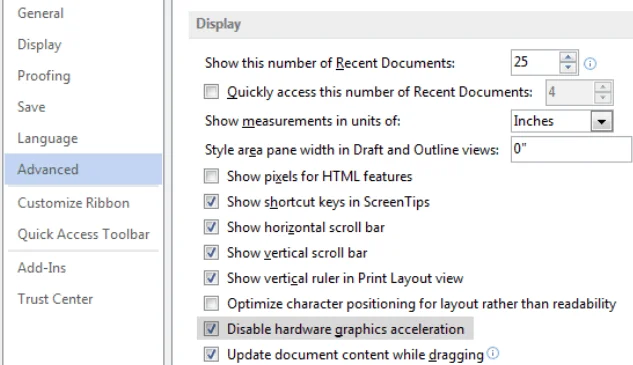Uncheck Update document content while dragging
This screenshot has height=365, width=633.
[211, 354]
